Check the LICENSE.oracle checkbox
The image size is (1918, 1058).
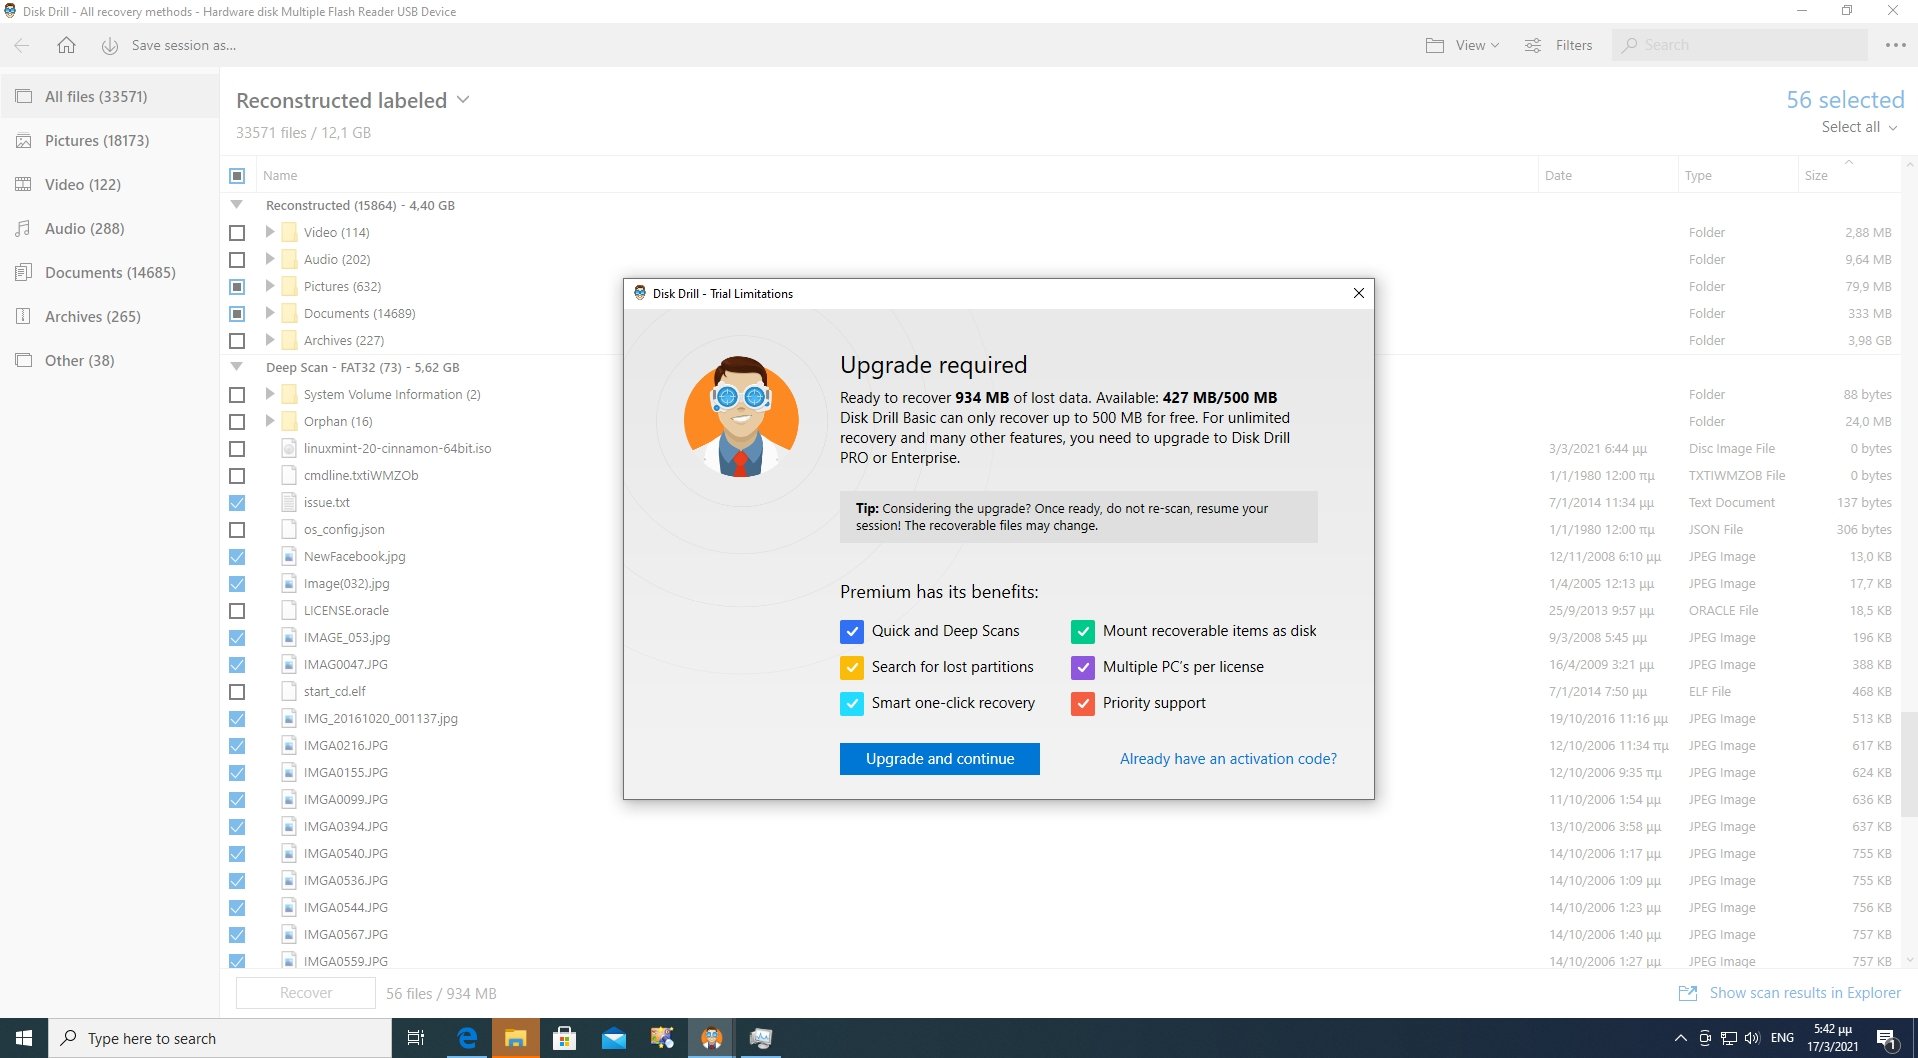[x=237, y=610]
